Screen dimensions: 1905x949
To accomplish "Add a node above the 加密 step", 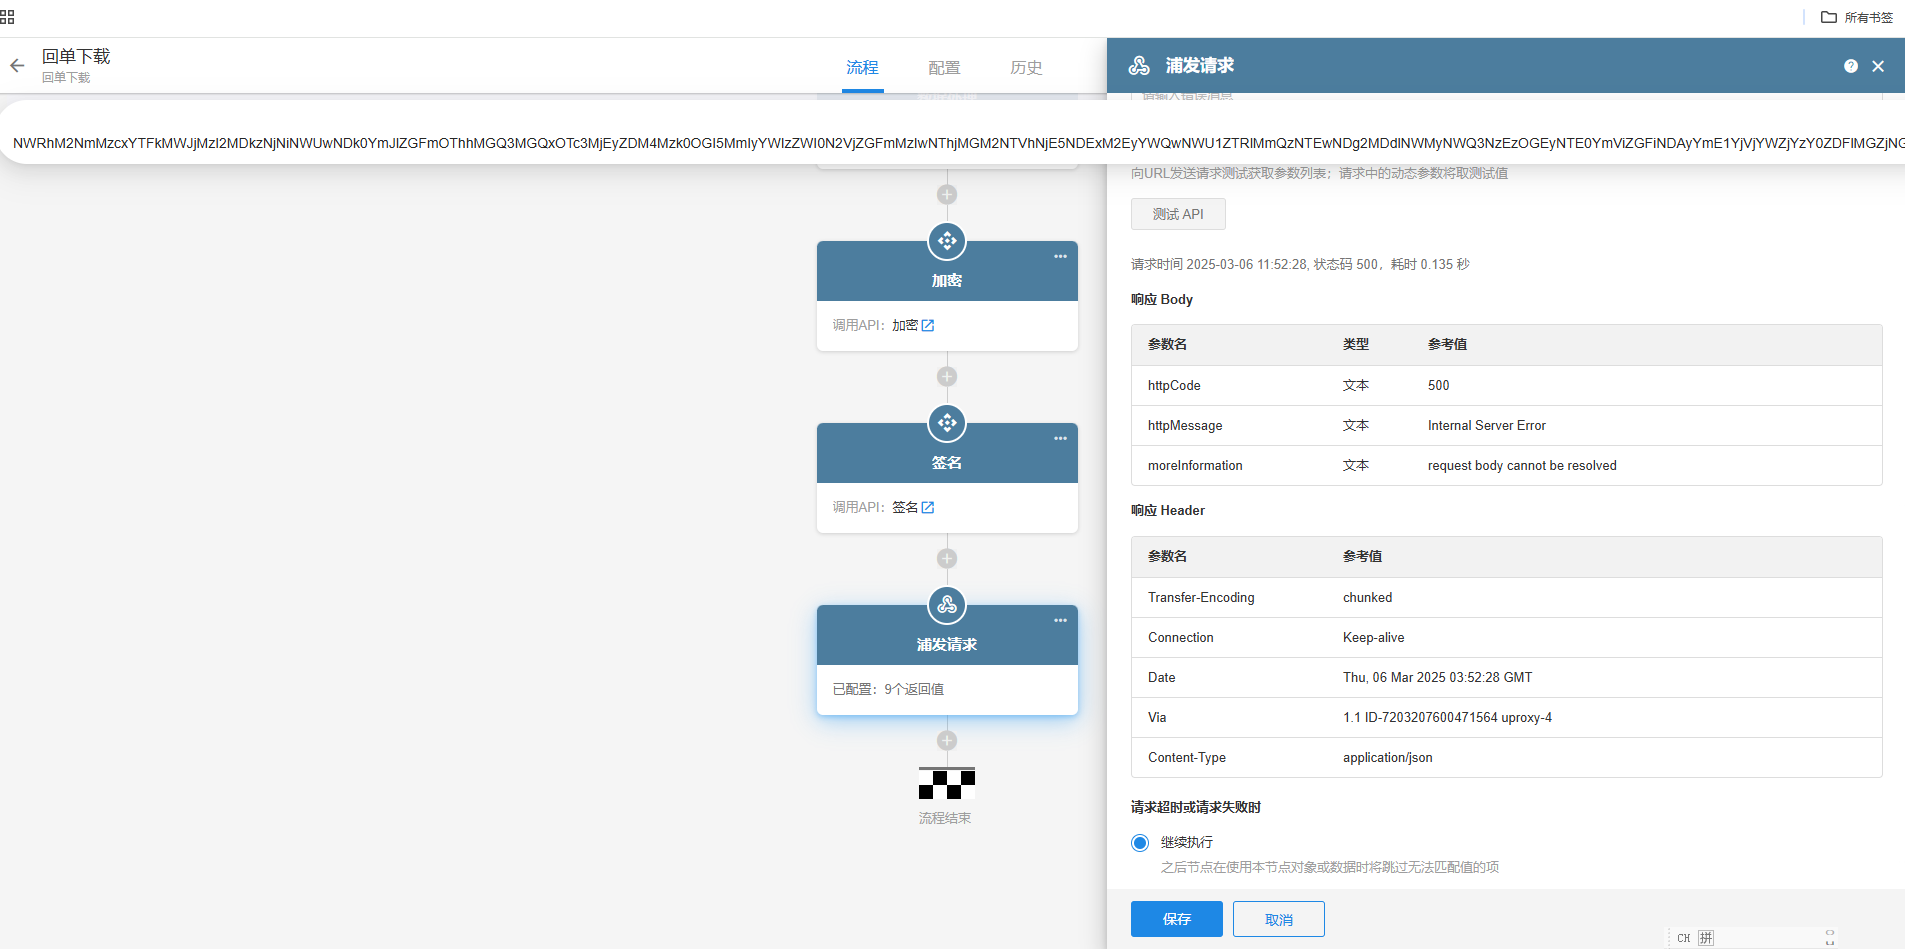I will [947, 195].
